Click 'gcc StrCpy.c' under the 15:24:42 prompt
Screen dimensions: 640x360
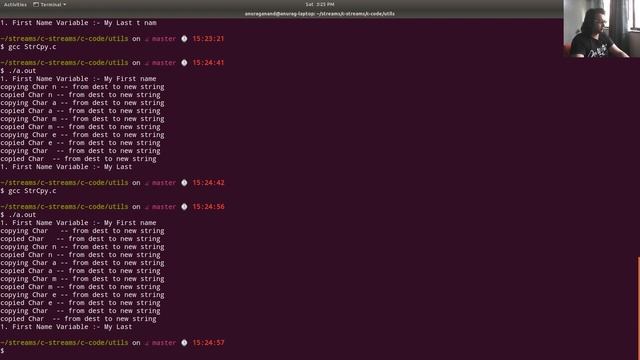coord(32,191)
